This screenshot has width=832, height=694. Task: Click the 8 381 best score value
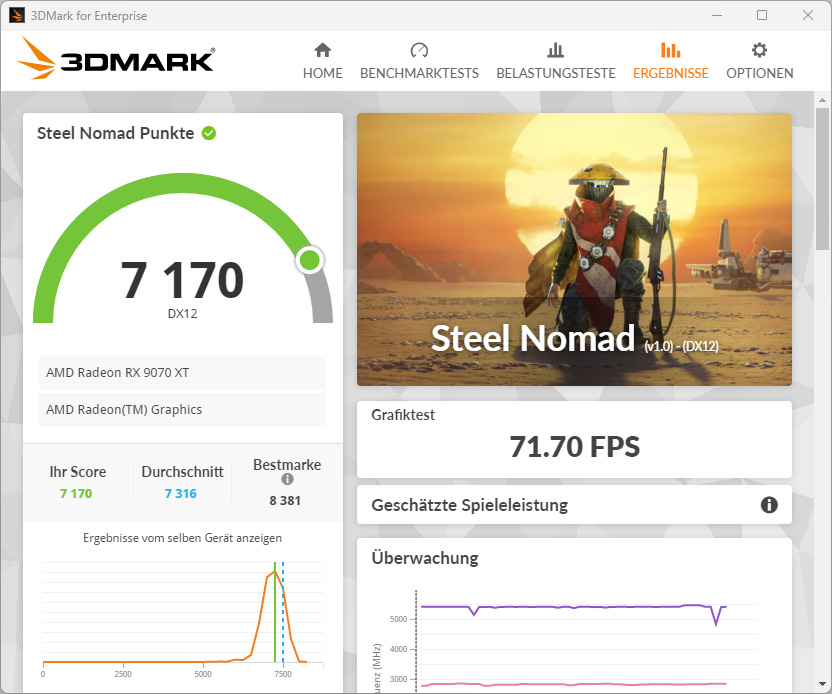point(285,500)
